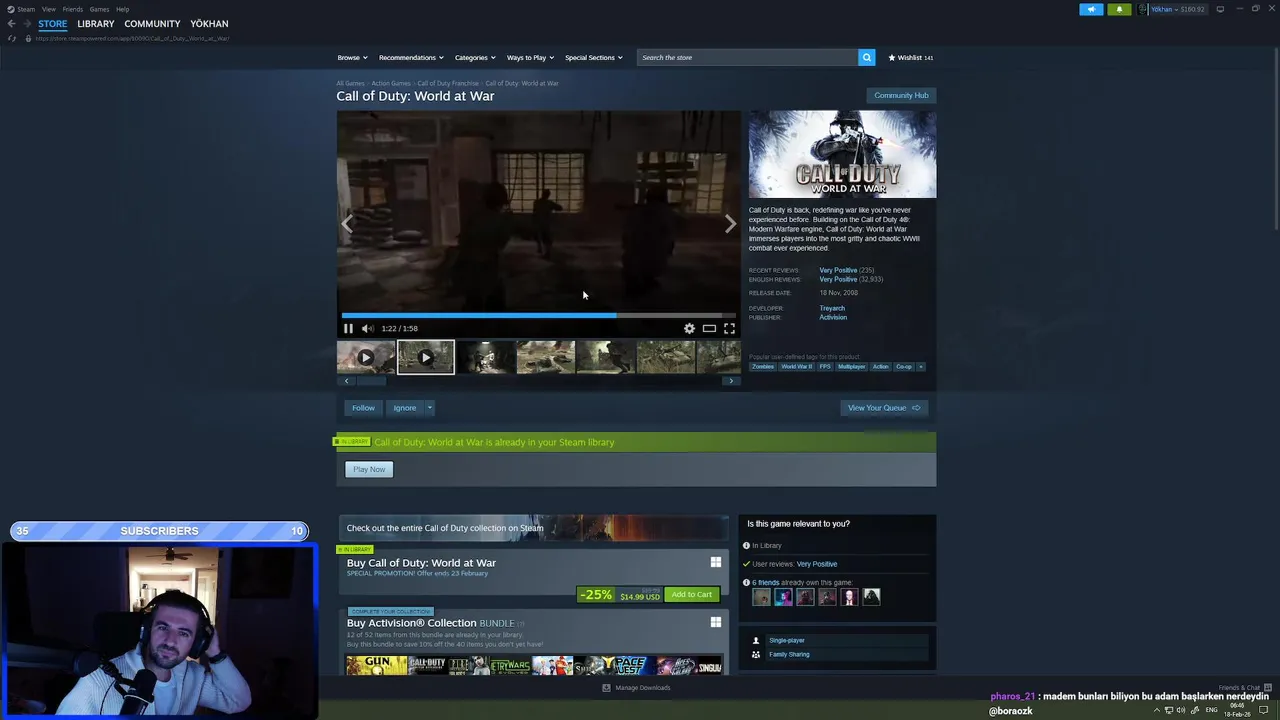Image resolution: width=1280 pixels, height=720 pixels.
Task: Pause the trailer video
Action: coord(348,328)
